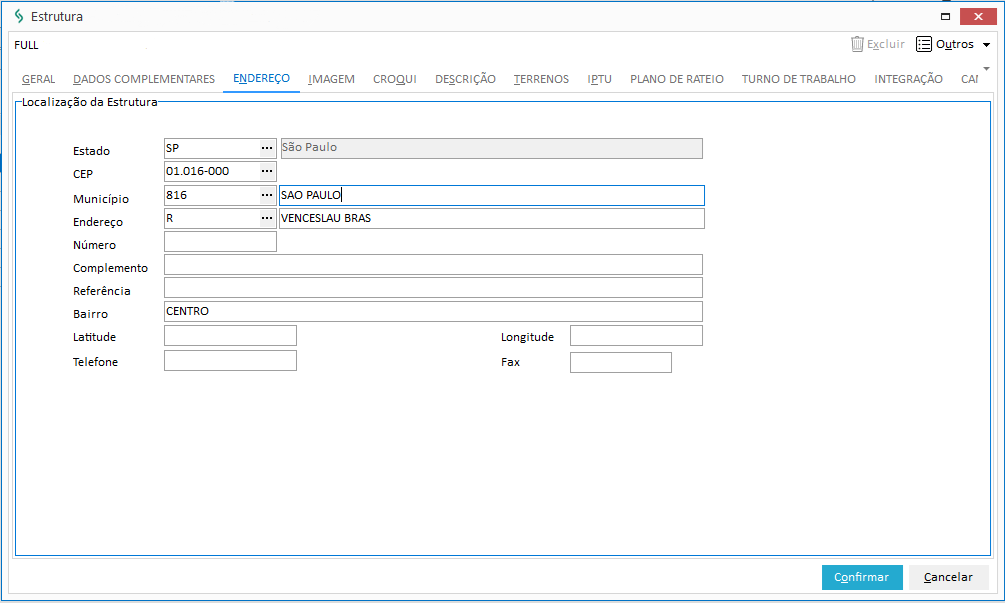This screenshot has width=1005, height=603.
Task: Switch to TURNO DE TRABALHO tab
Action: (x=799, y=79)
